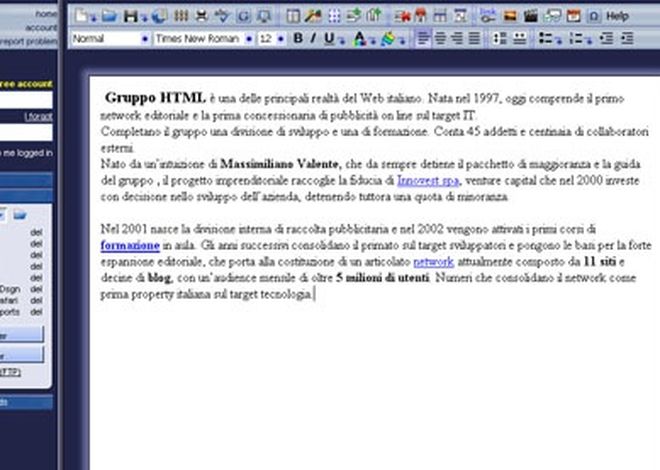The image size is (660, 470).
Task: Toggle italic formatting
Action: coord(313,38)
